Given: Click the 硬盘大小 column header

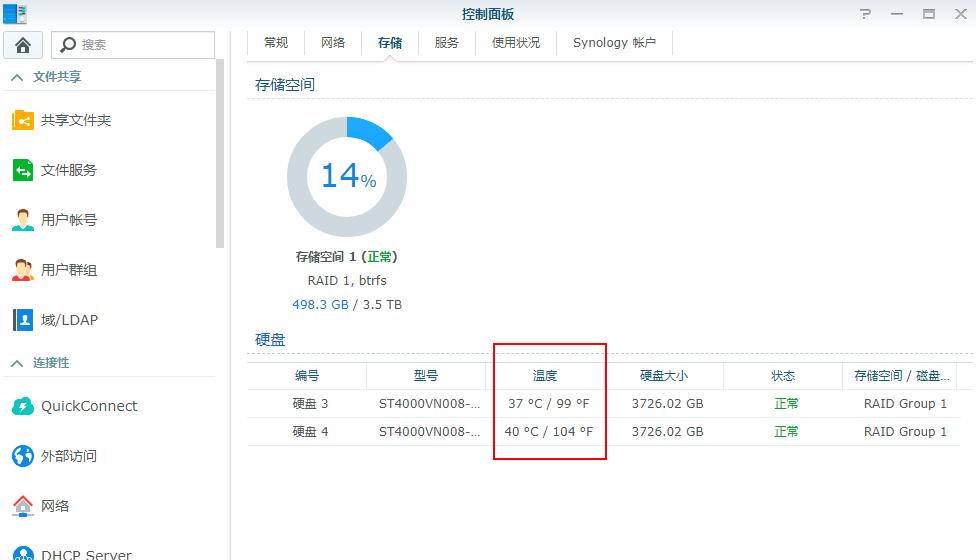Looking at the screenshot, I should (664, 376).
